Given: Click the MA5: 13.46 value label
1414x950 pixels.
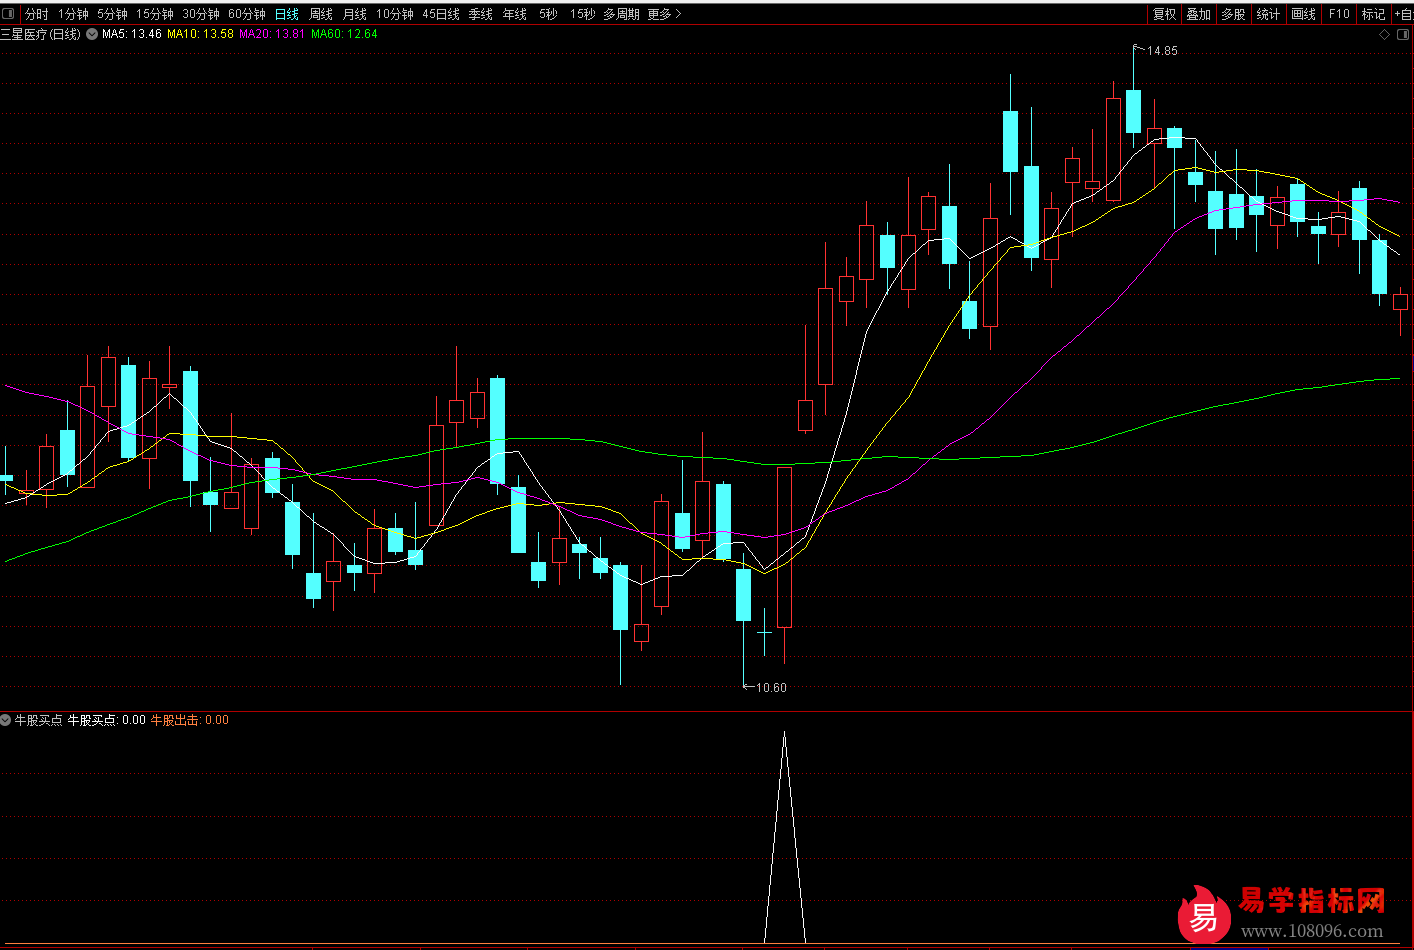Looking at the screenshot, I should [x=132, y=34].
